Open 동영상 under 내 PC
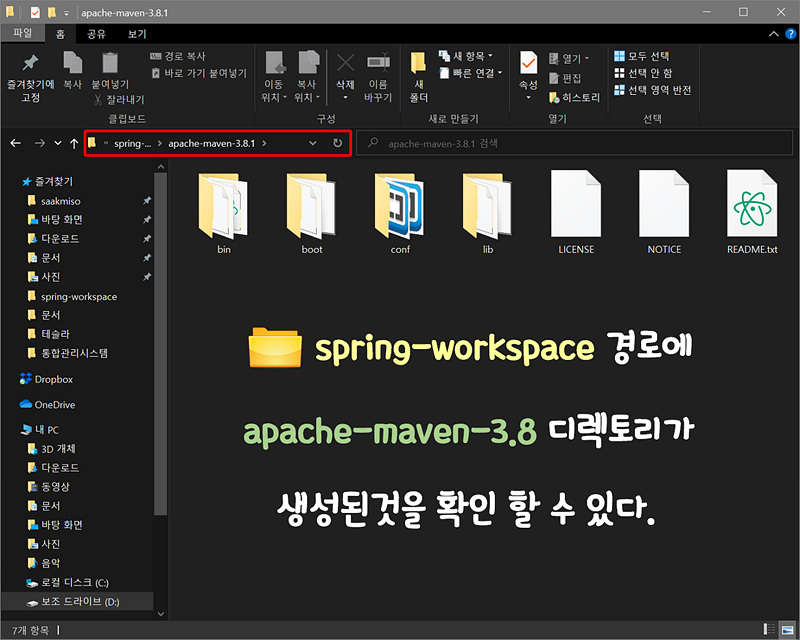The height and width of the screenshot is (640, 800). tap(48, 486)
